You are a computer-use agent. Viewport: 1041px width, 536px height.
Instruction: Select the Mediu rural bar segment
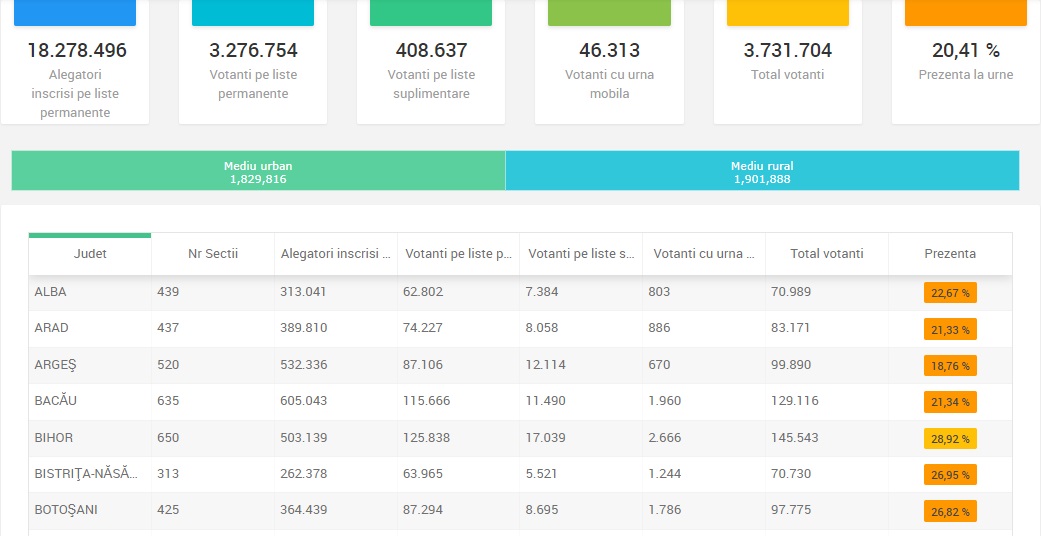click(762, 171)
